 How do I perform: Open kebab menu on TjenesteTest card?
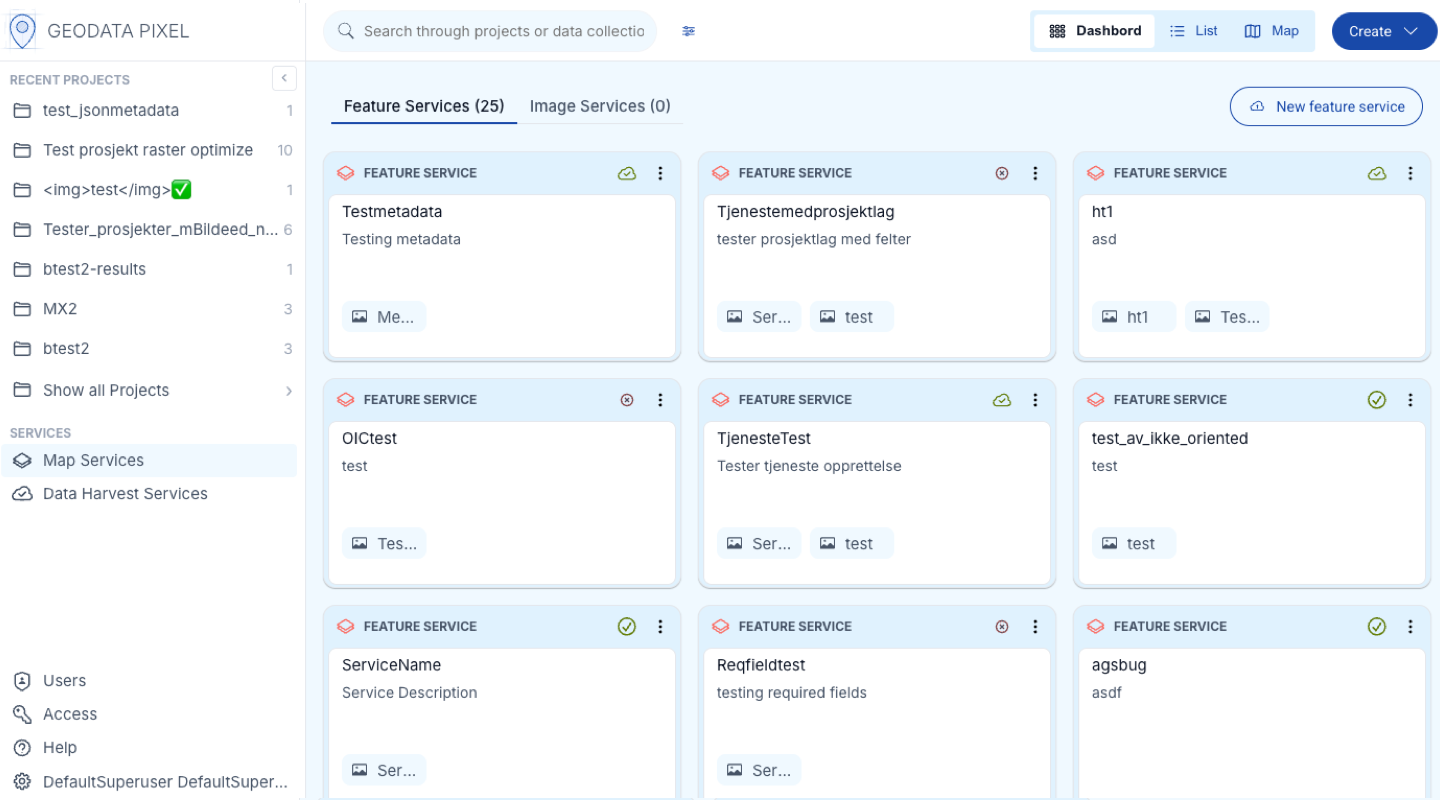point(1035,400)
